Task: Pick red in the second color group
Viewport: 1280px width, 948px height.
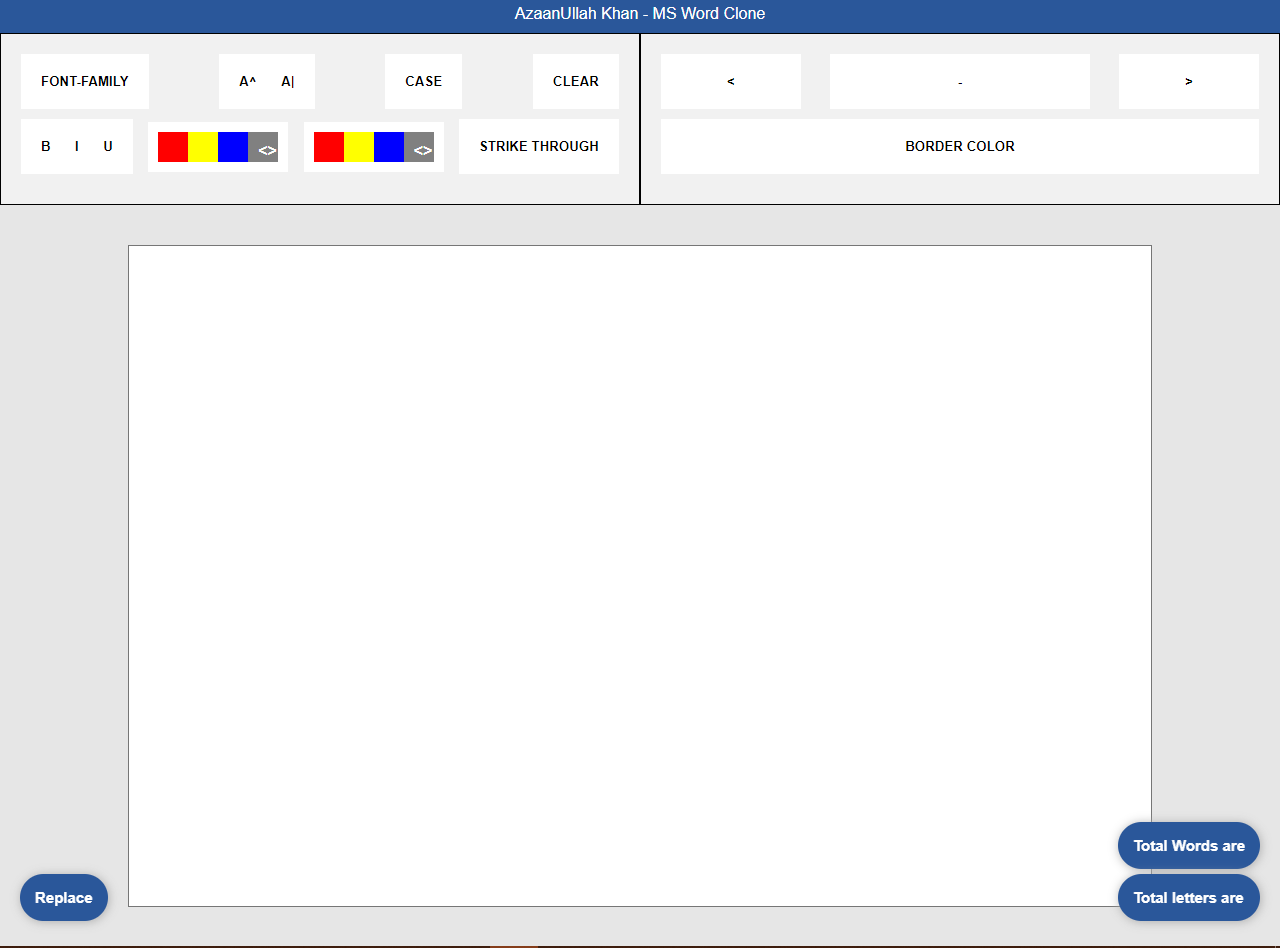Action: click(329, 147)
